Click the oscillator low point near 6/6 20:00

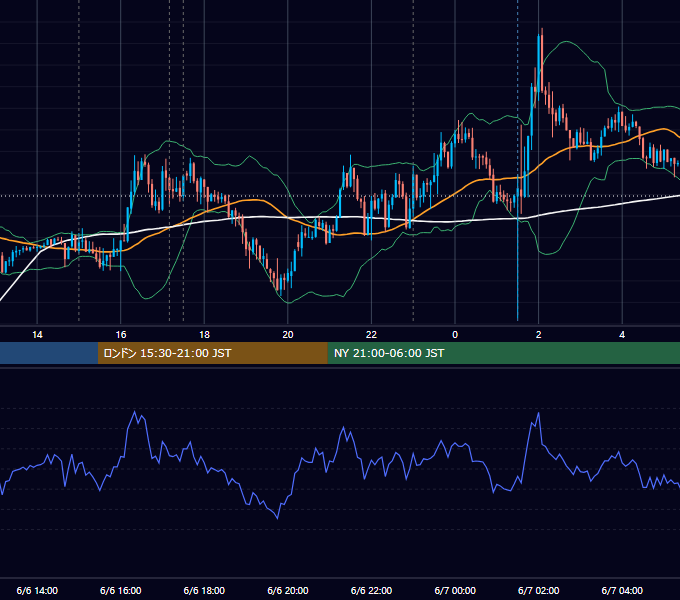[x=278, y=517]
